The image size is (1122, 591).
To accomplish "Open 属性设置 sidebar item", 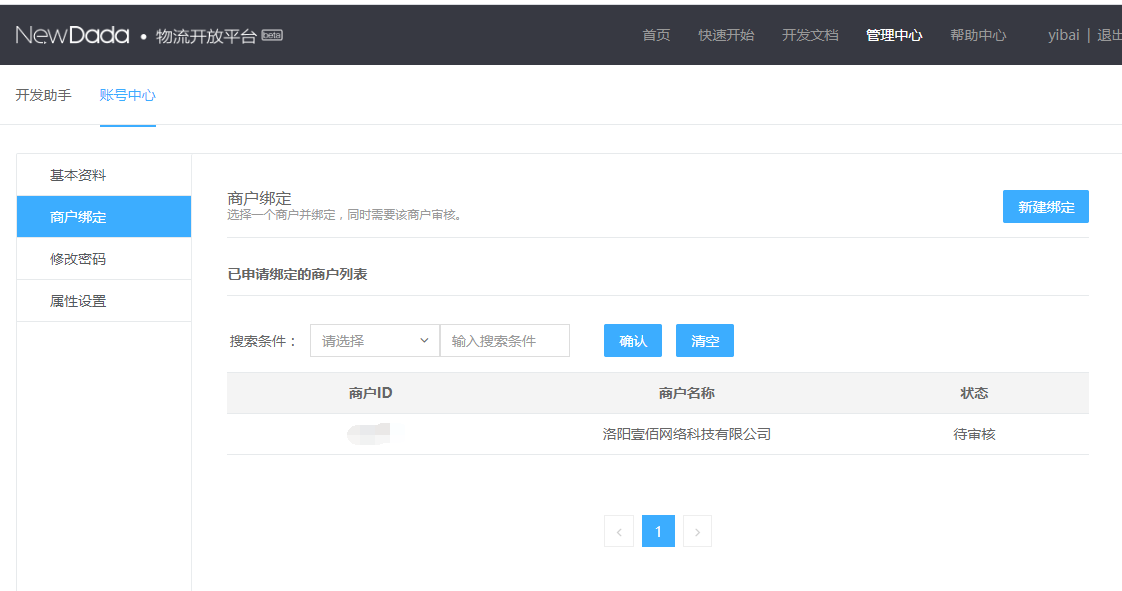I will 78,301.
